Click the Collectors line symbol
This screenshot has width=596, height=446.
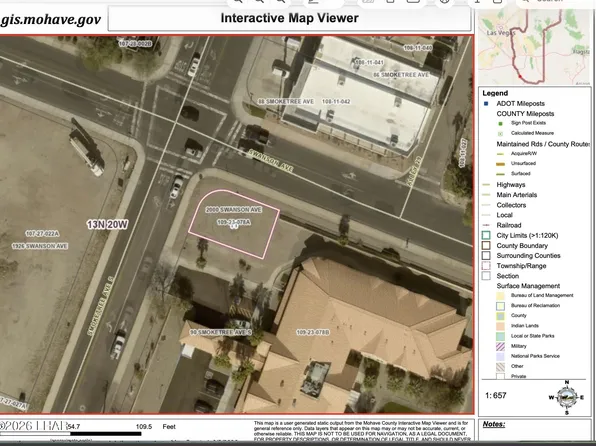pyautogui.click(x=486, y=205)
